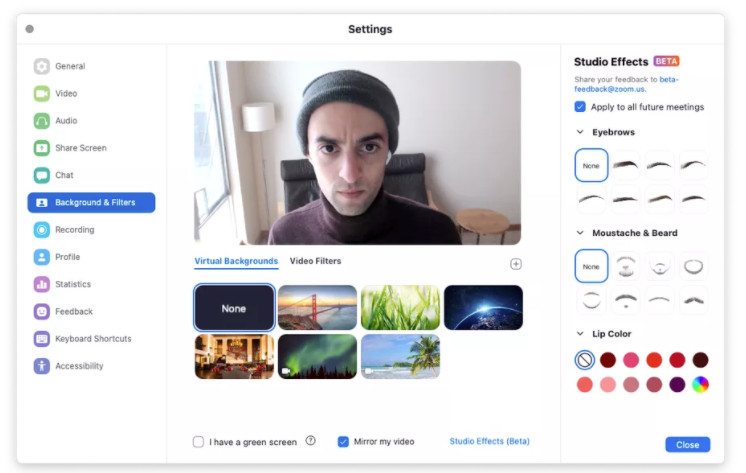Screen dimensions: 746x473
Task: Select the Video camera icon in sidebar
Action: coord(42,93)
